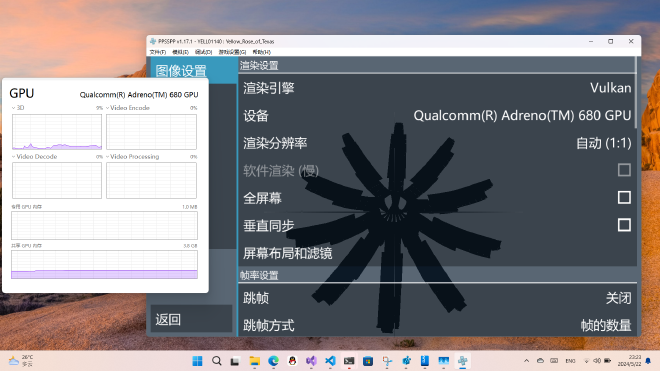Open the taskbar clock showing 22:23
Screen dimensions: 660x371
coord(630,361)
